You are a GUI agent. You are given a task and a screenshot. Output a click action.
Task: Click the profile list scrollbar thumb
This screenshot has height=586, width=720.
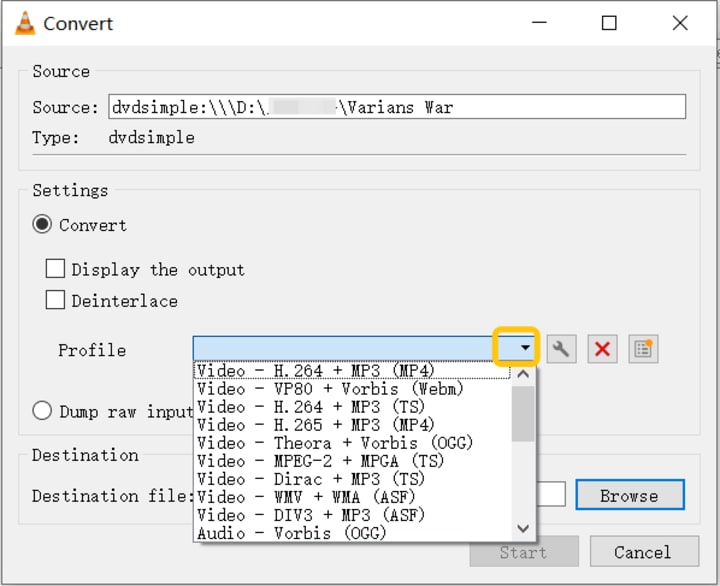pos(523,414)
